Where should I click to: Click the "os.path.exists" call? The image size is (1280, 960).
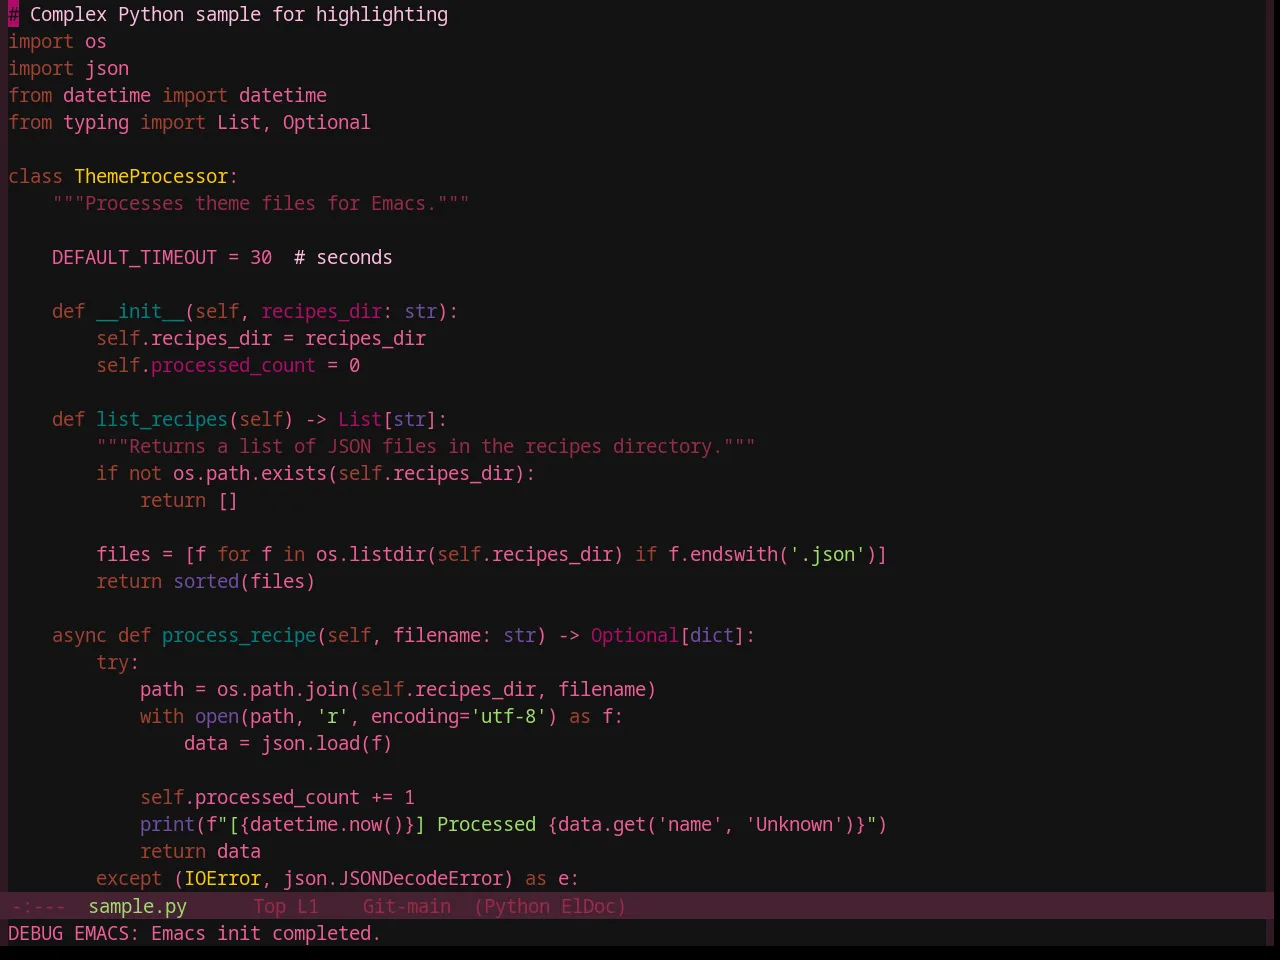[250, 473]
